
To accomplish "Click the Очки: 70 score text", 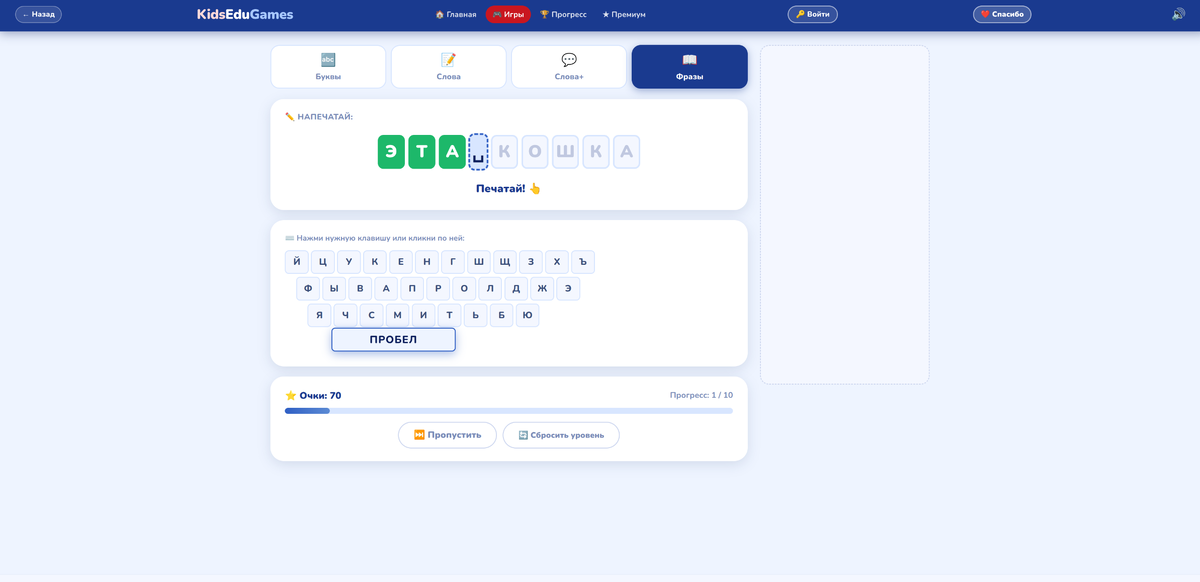I will pos(313,396).
